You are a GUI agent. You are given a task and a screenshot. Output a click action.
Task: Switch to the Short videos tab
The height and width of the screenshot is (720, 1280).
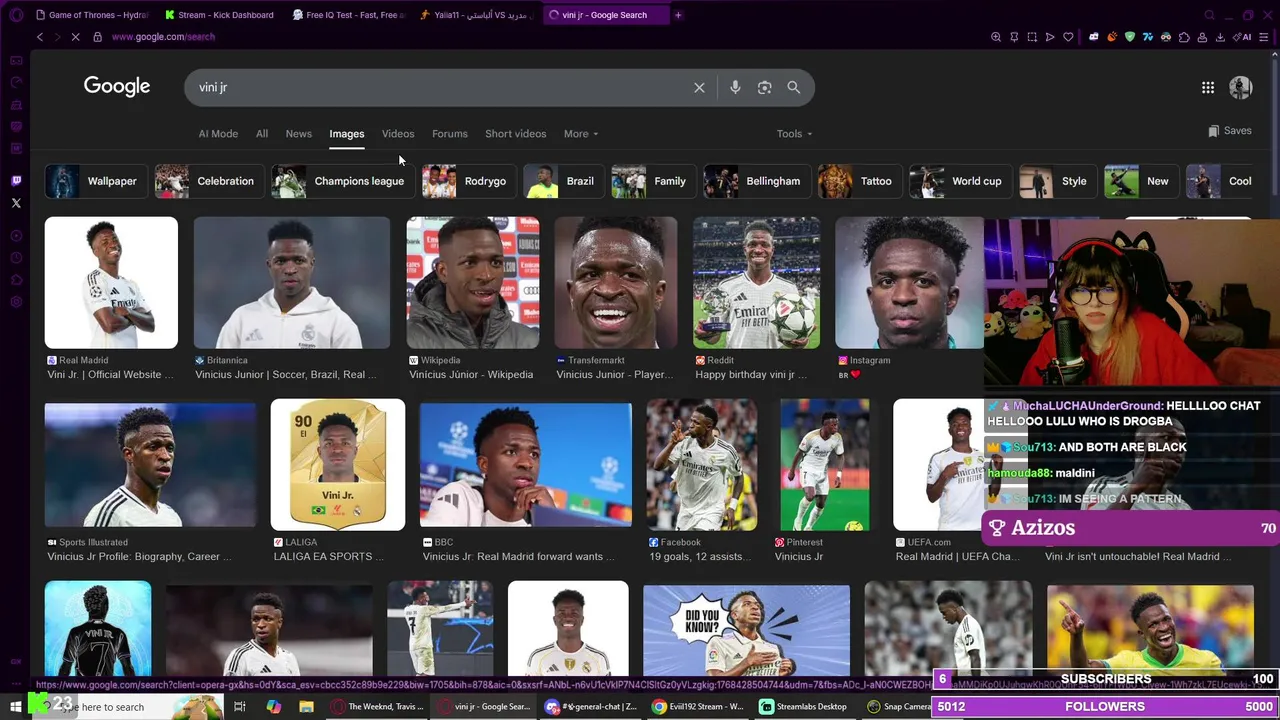pos(516,134)
